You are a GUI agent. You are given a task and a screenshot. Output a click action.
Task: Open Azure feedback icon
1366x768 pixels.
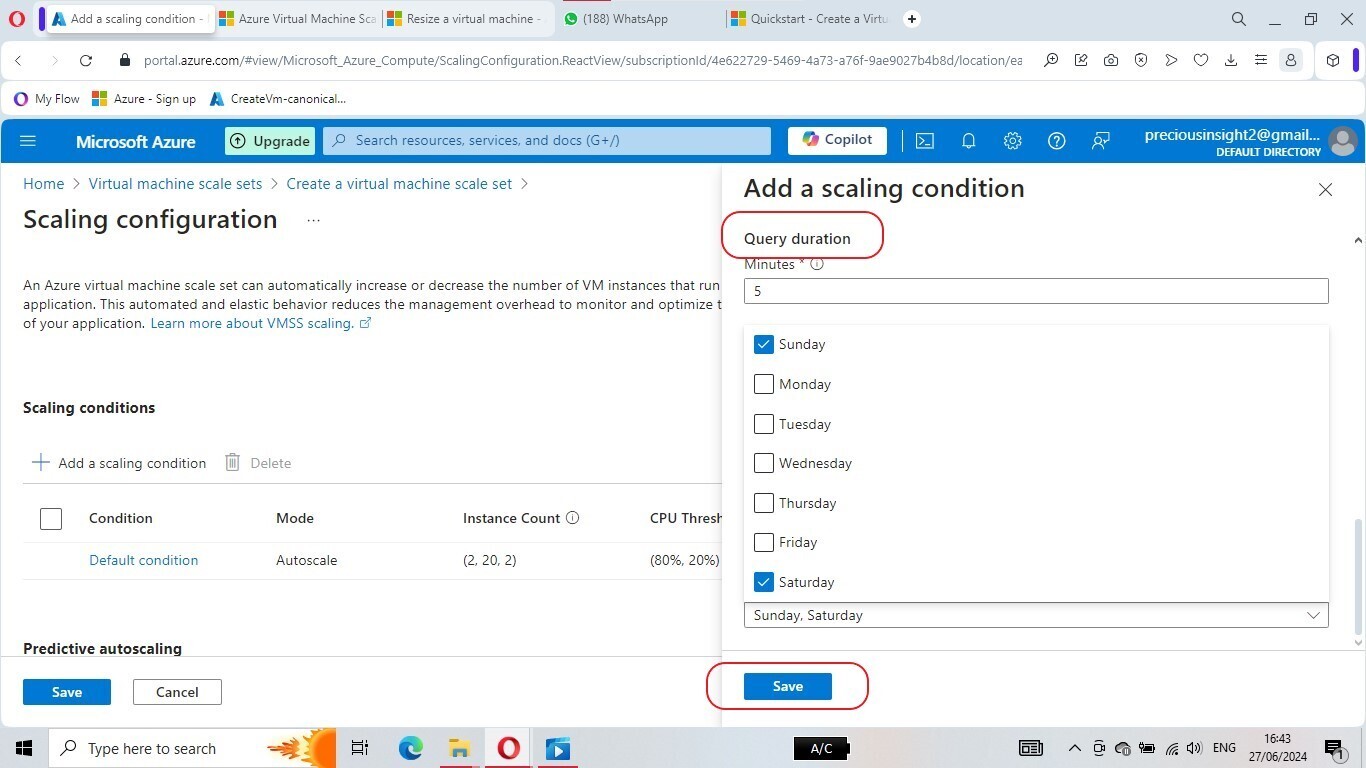(1100, 141)
